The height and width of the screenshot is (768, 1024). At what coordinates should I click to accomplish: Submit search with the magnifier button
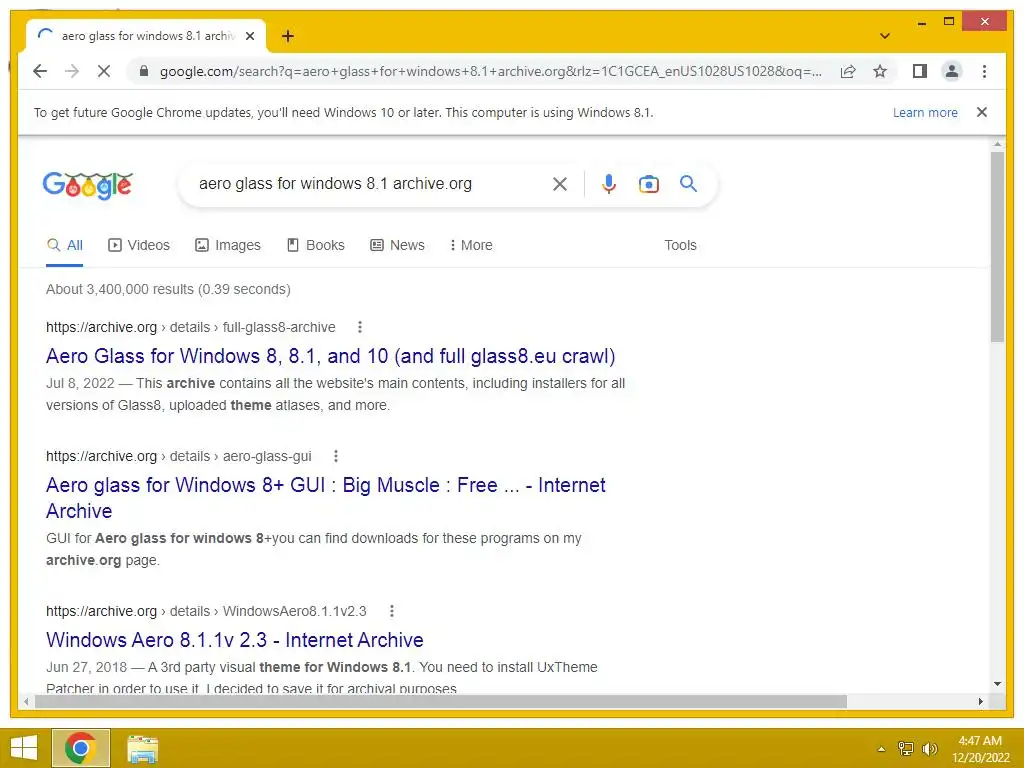pyautogui.click(x=688, y=184)
